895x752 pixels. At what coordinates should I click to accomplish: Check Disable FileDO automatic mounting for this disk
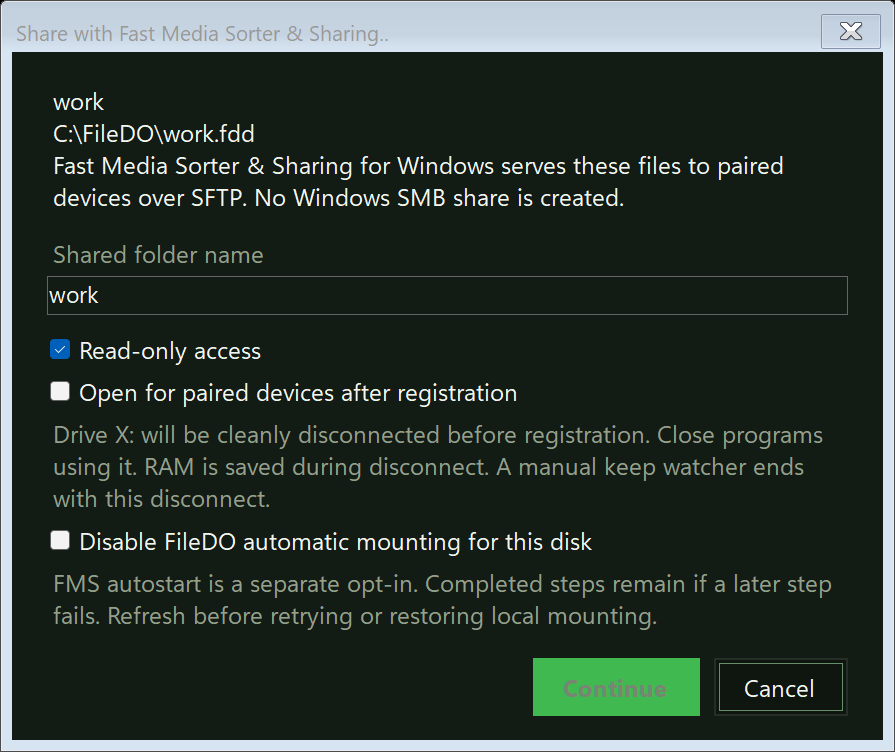click(x=60, y=540)
